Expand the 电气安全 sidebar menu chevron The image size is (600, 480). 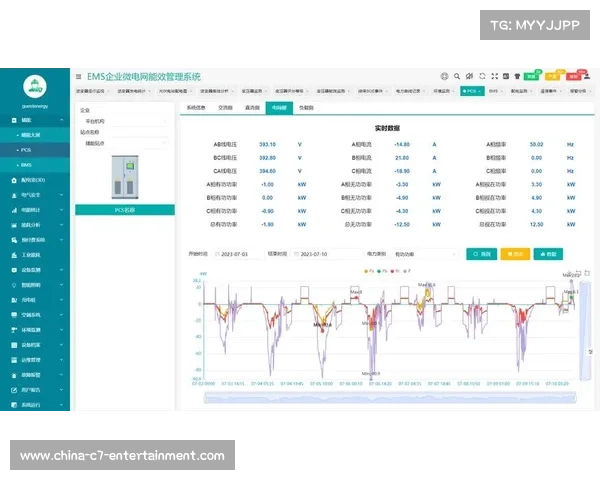[x=62, y=195]
